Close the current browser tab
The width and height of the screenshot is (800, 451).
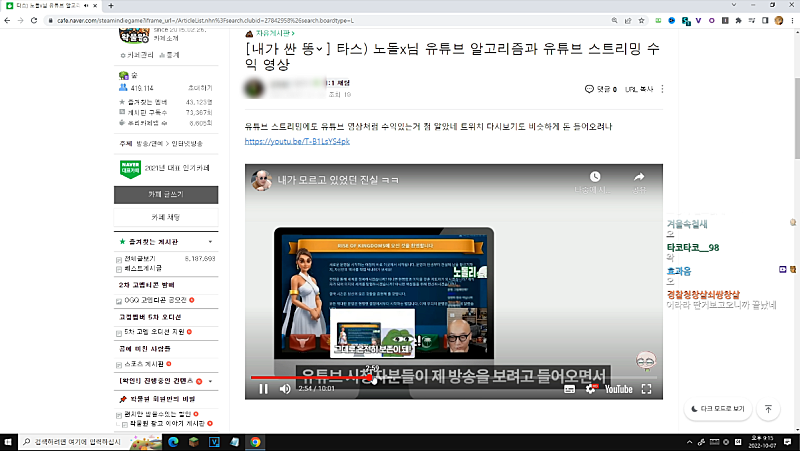95,6
